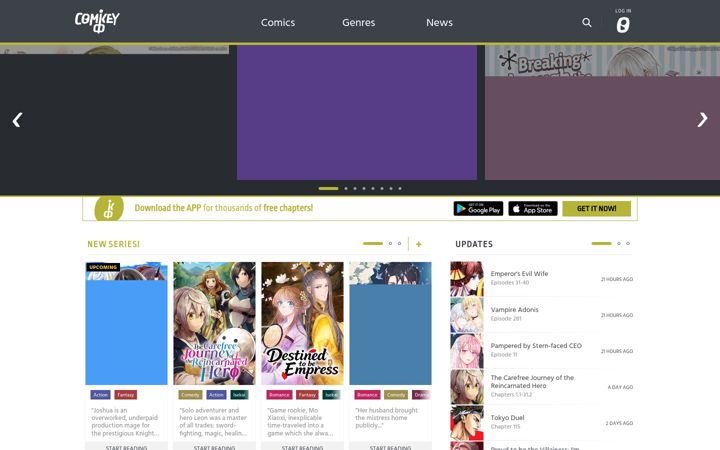
Task: Click START READING under Reincarnated Hero card
Action: pos(214,447)
